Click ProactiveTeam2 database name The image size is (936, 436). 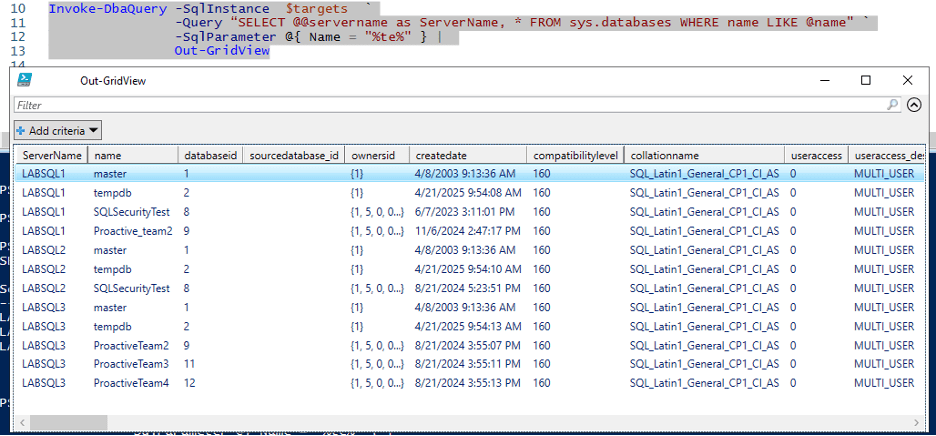(131, 345)
